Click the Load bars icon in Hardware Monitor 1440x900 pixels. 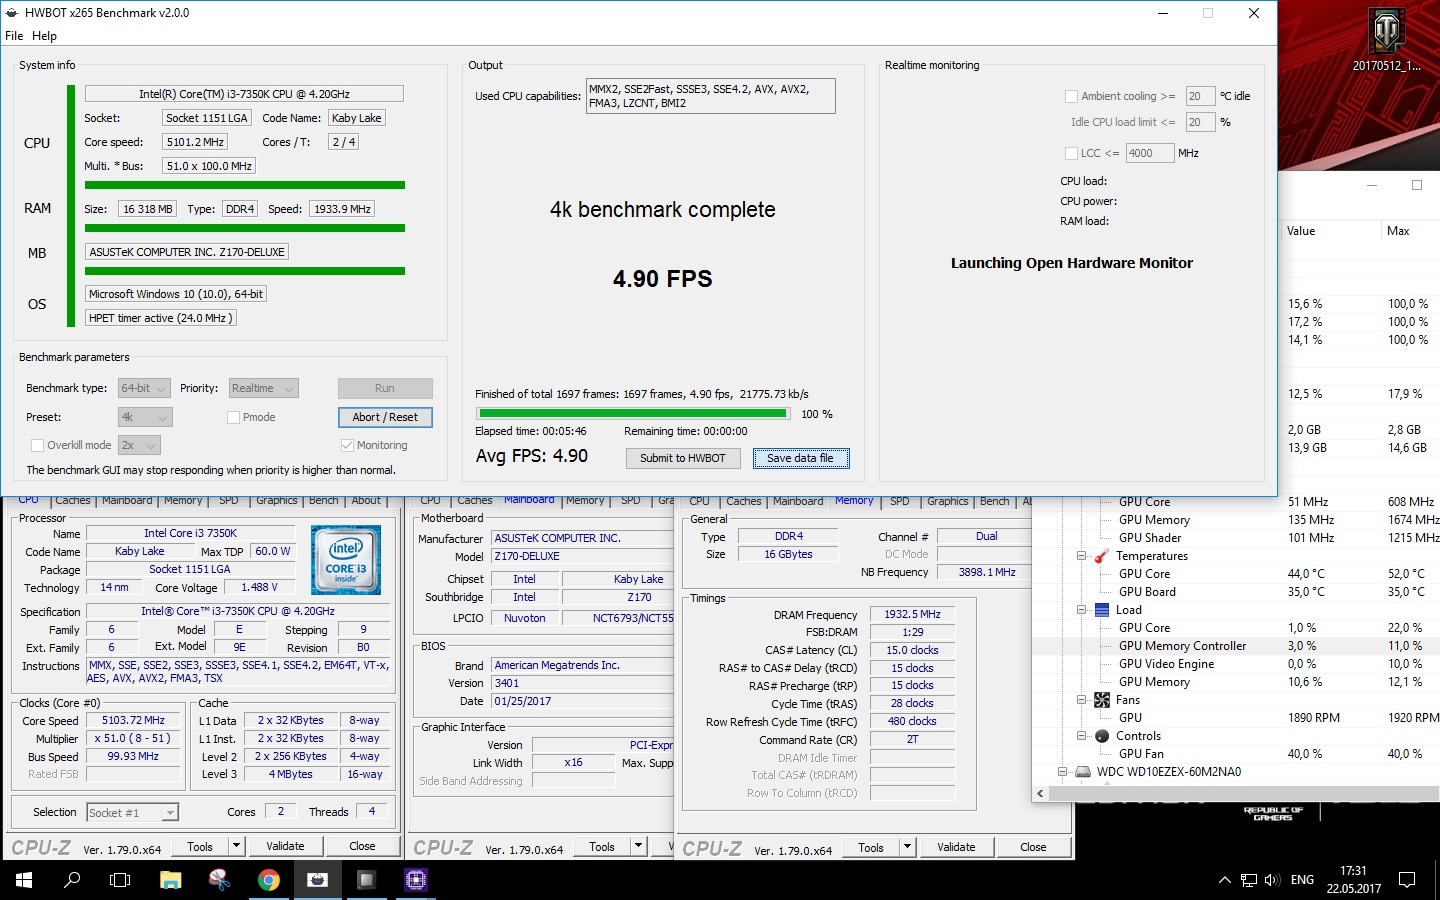(x=1102, y=610)
